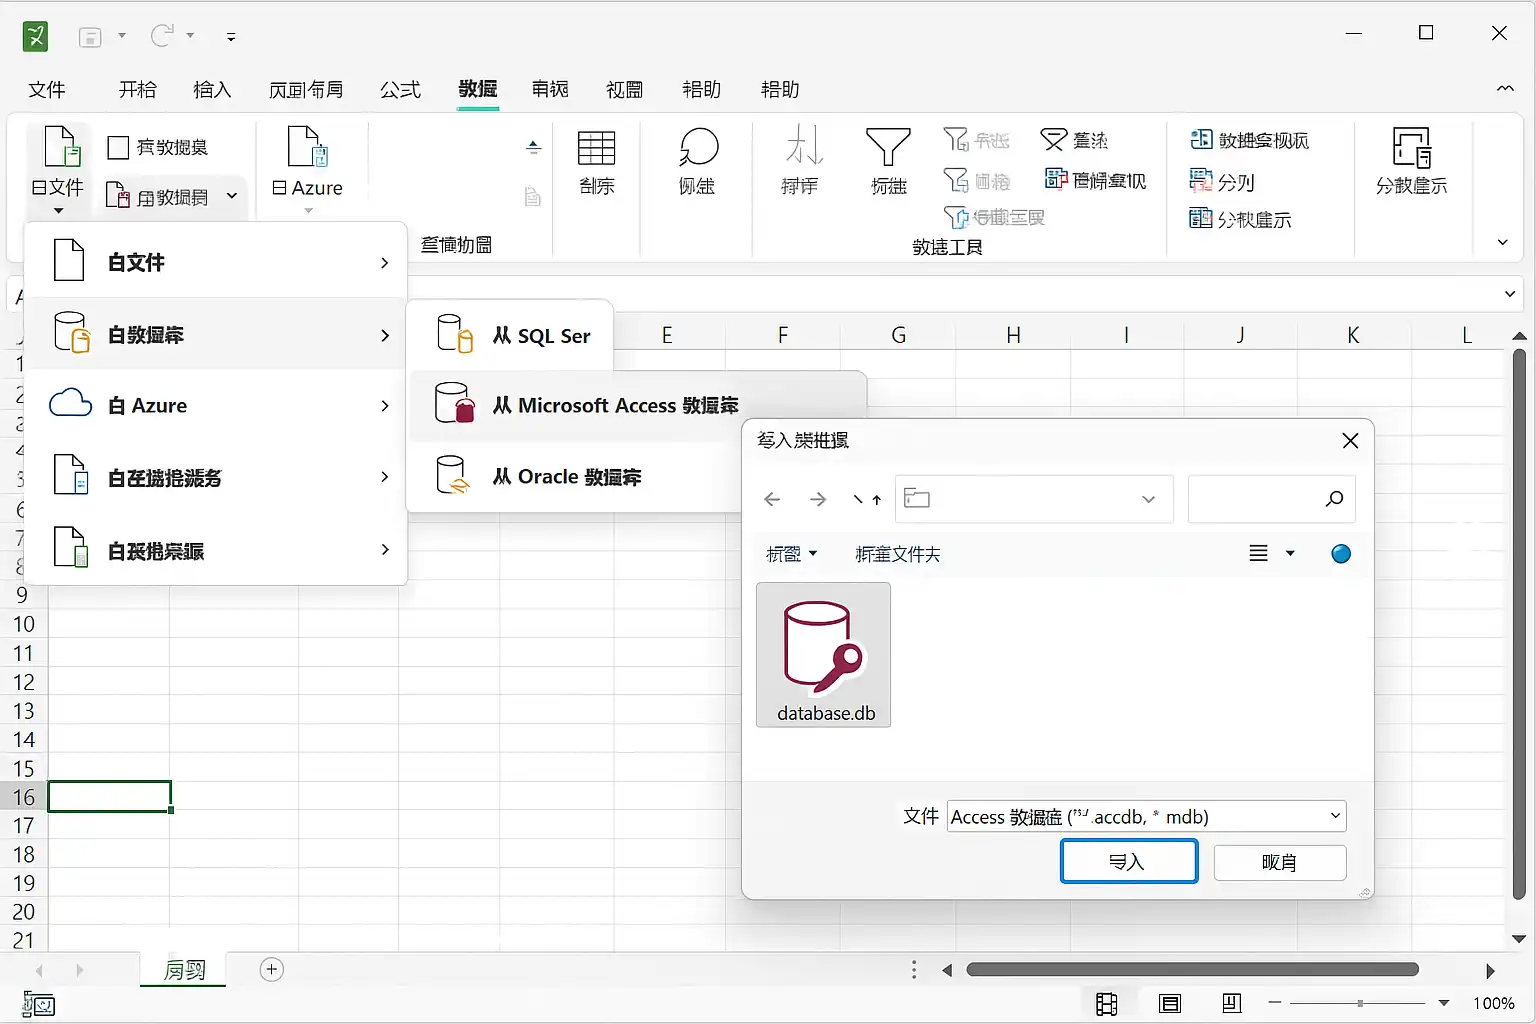
Task: Click the table grid icon in the ribbon
Action: pyautogui.click(x=596, y=148)
